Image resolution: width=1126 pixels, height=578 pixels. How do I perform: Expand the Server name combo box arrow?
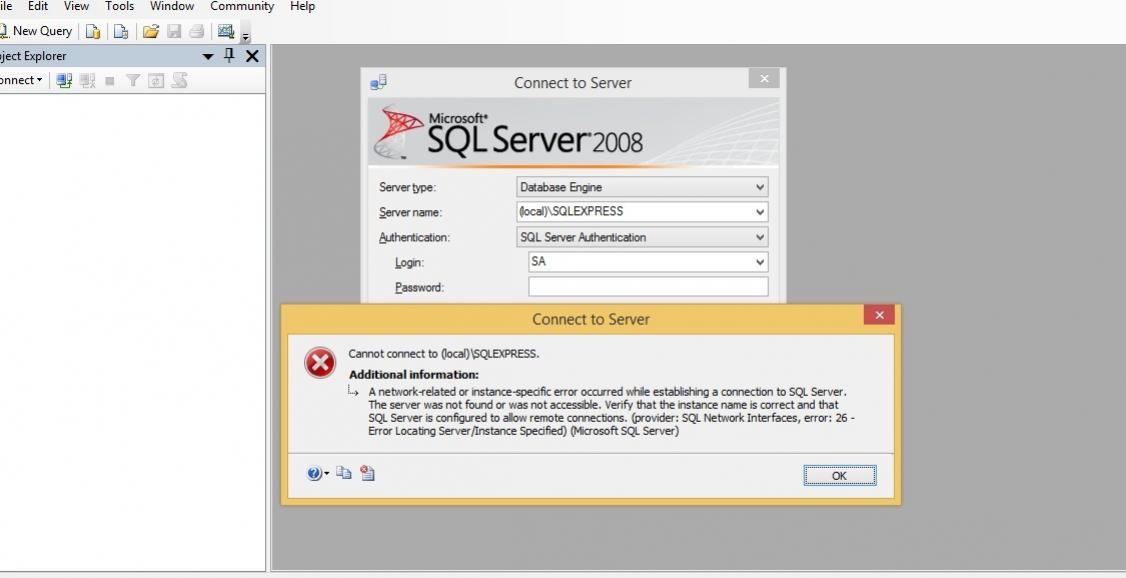click(760, 212)
